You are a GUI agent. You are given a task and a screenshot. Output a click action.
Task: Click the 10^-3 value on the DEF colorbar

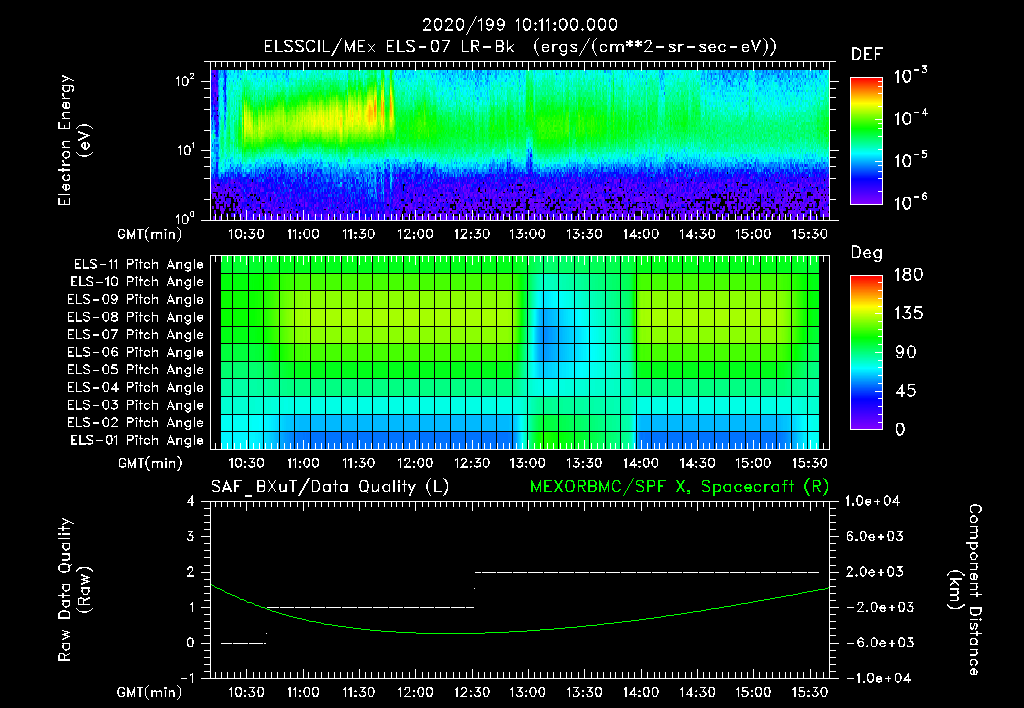[x=910, y=76]
